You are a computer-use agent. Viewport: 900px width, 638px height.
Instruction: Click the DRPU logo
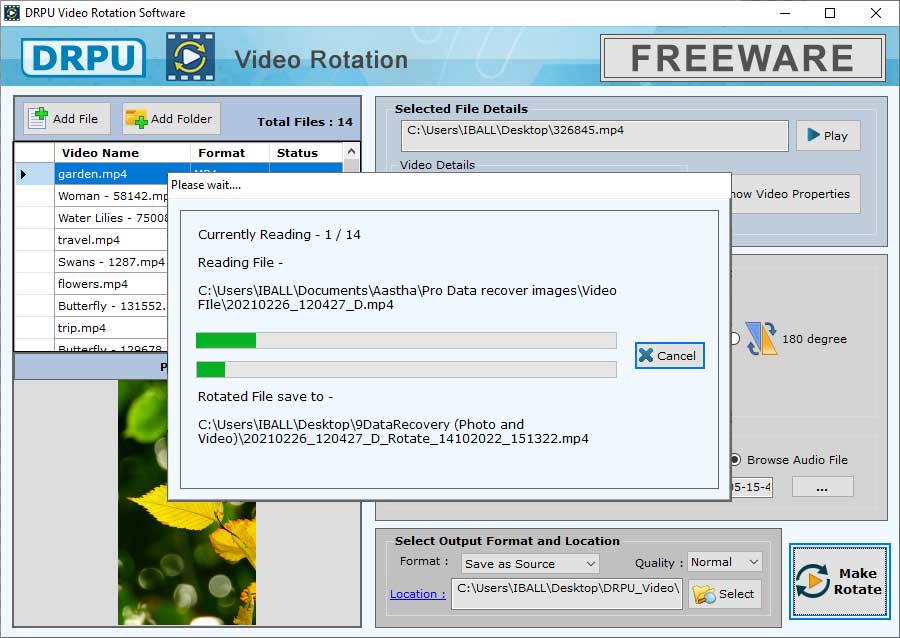[83, 57]
